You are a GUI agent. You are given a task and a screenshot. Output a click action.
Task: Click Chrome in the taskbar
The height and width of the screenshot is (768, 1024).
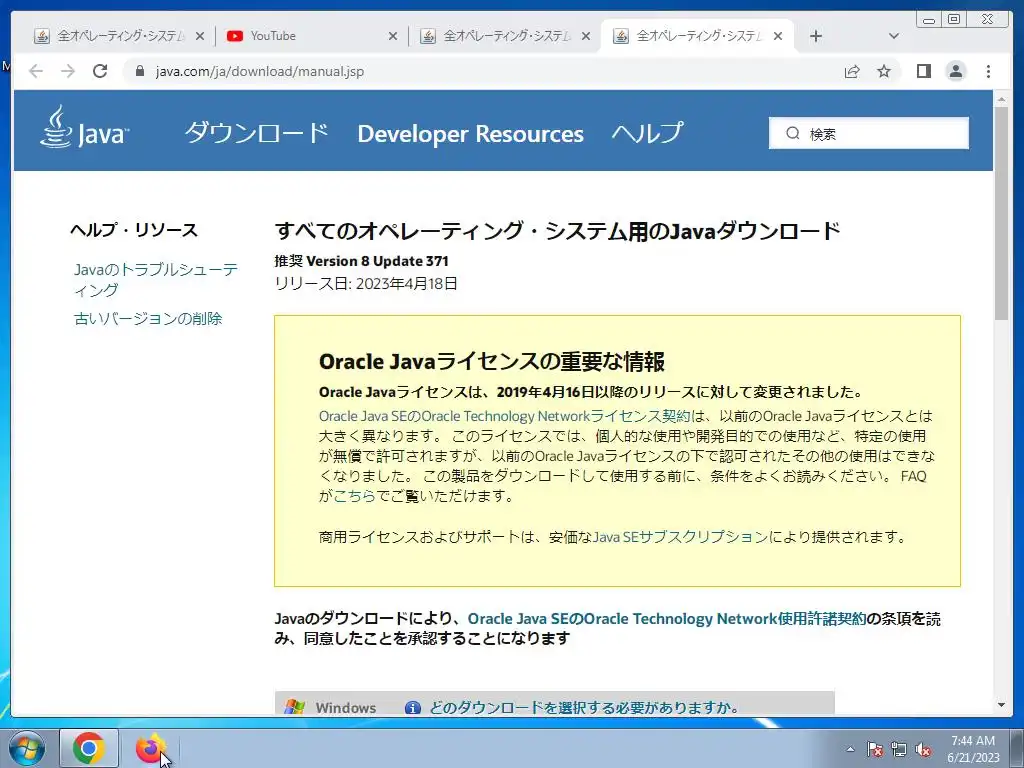[x=89, y=748]
